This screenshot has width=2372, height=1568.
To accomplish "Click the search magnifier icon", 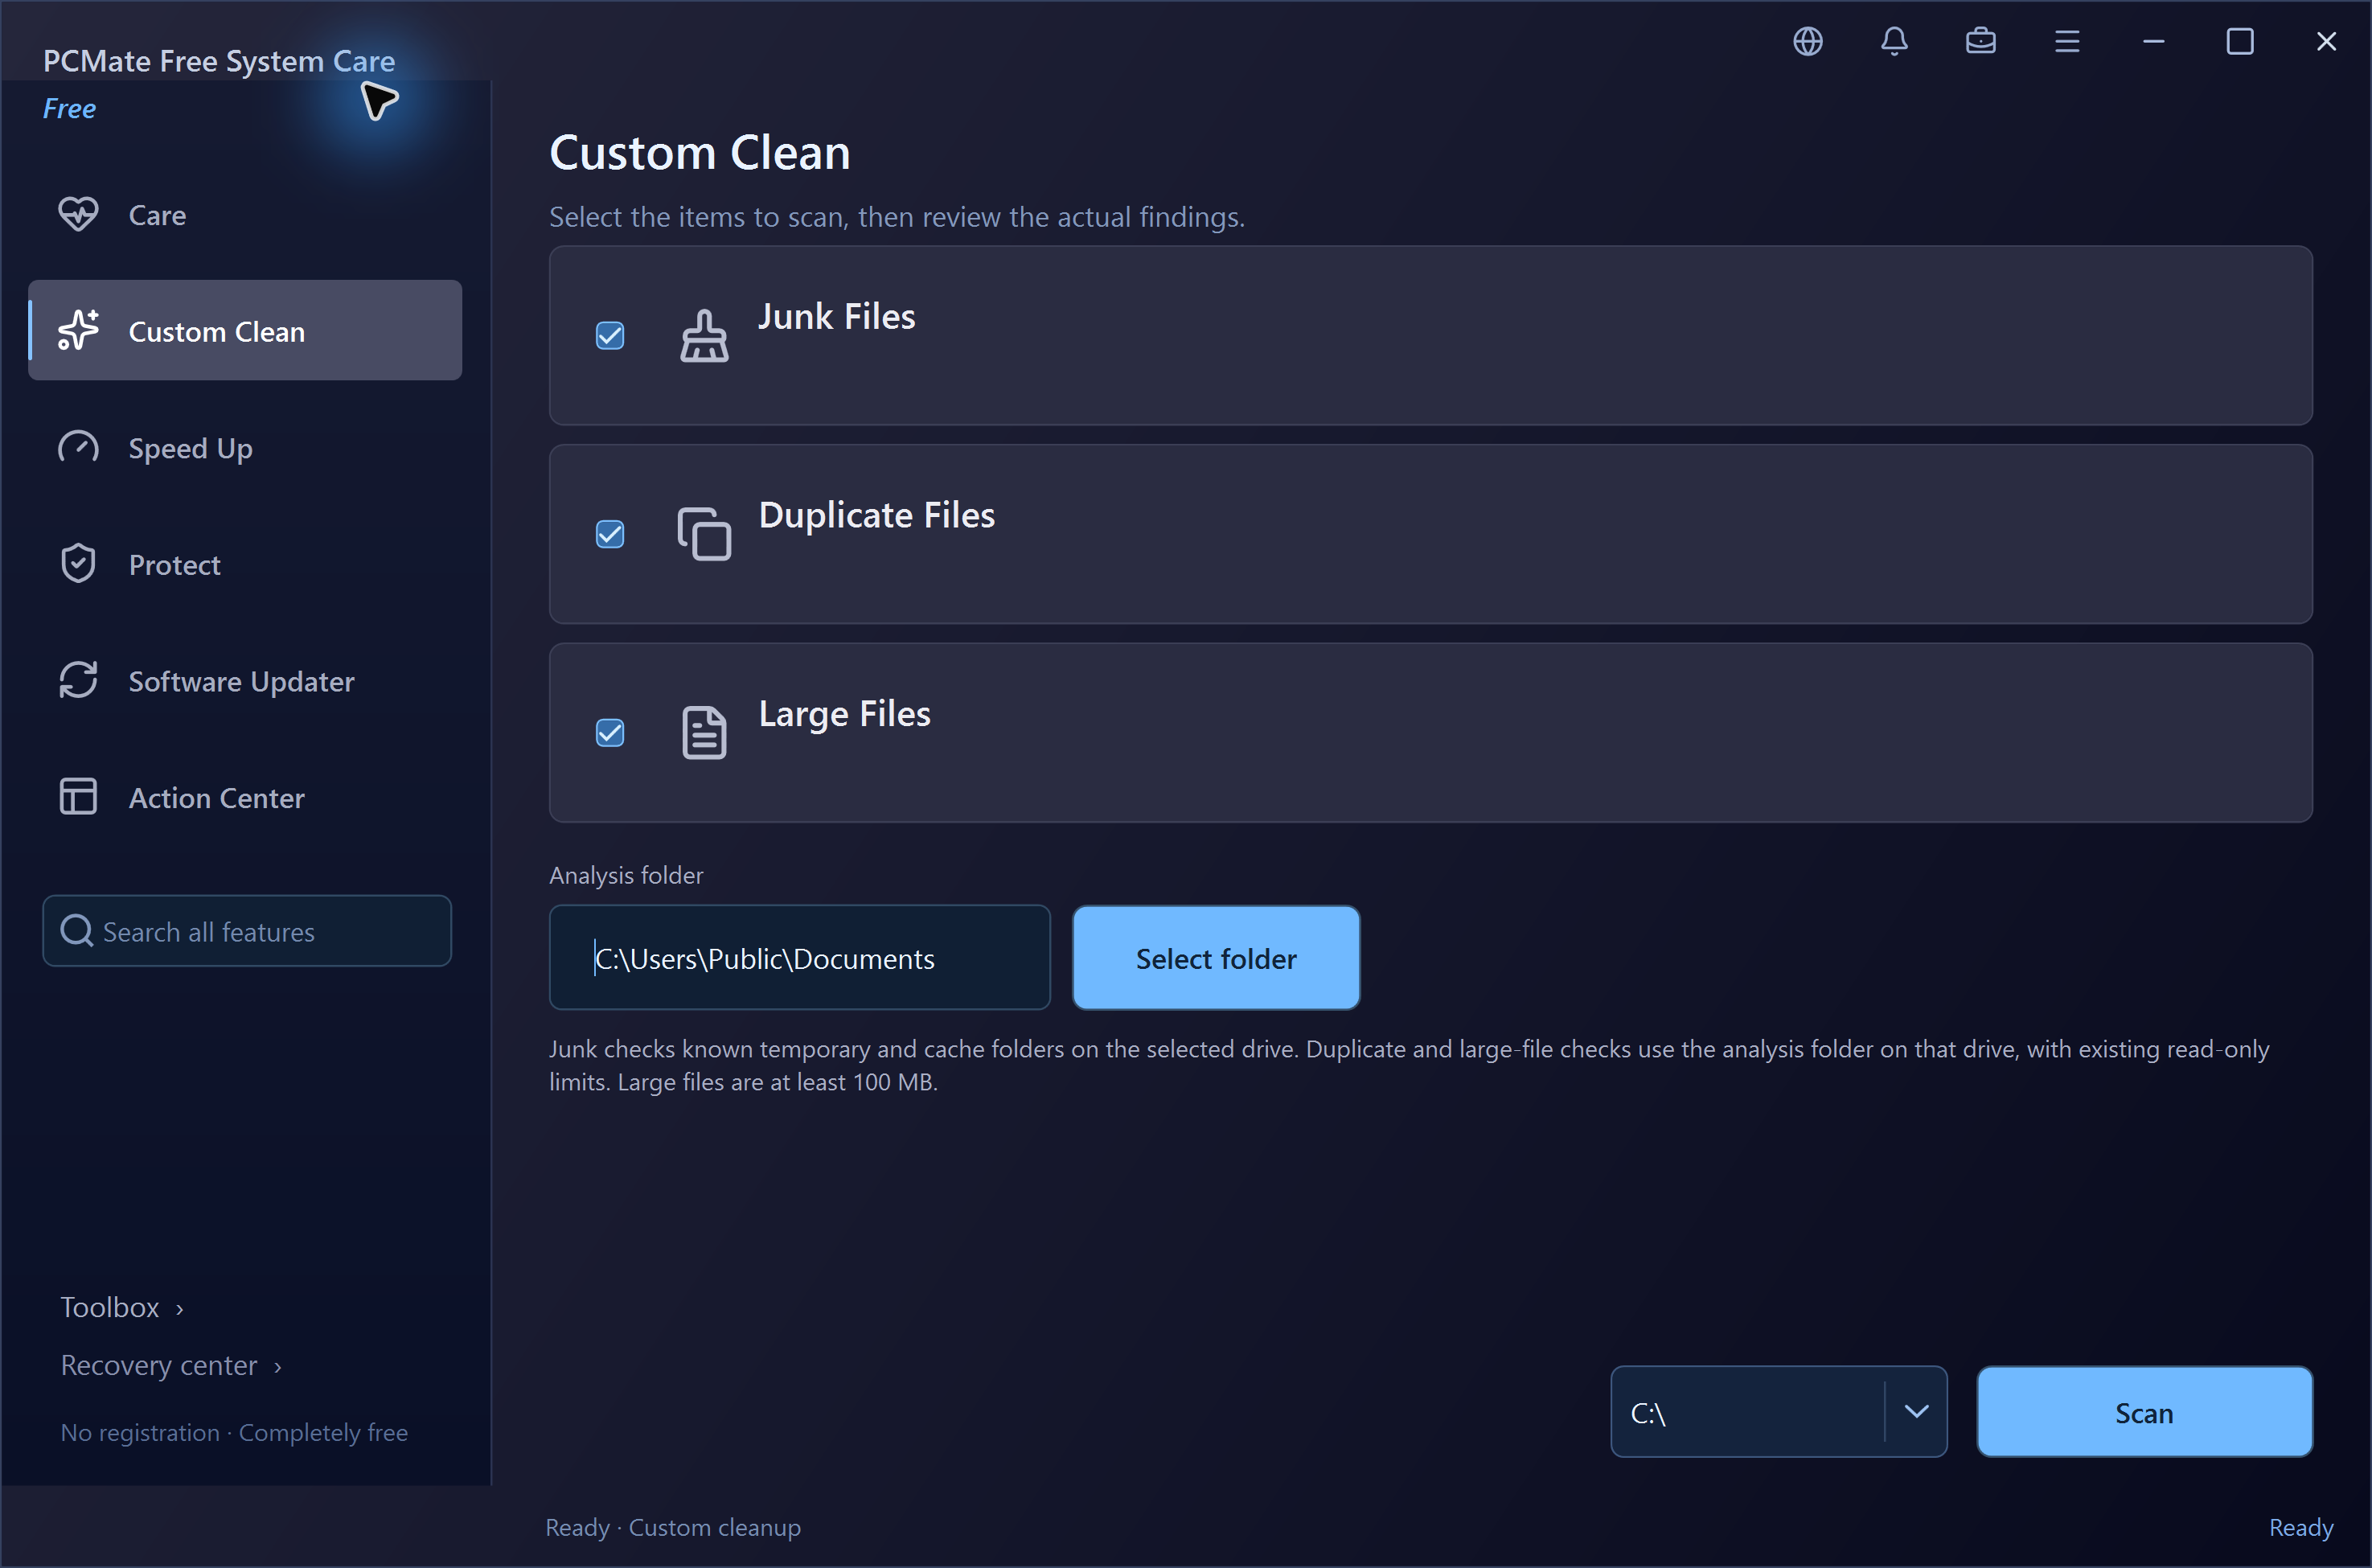I will click(76, 931).
